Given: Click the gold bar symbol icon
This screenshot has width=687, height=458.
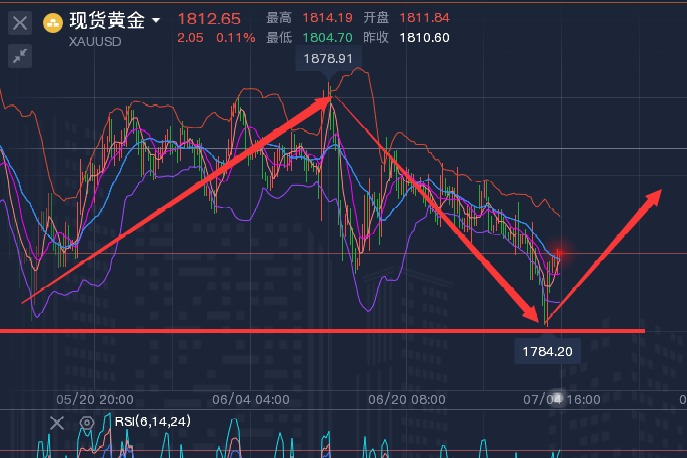Looking at the screenshot, I should tap(53, 20).
